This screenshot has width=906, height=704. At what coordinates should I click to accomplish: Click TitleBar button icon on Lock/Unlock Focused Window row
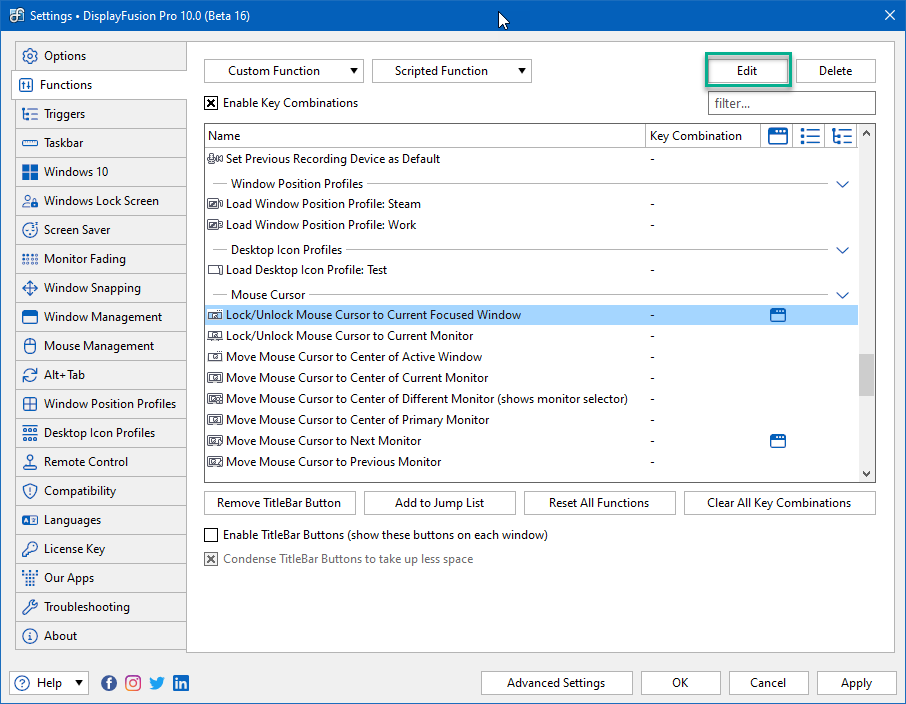pyautogui.click(x=778, y=315)
